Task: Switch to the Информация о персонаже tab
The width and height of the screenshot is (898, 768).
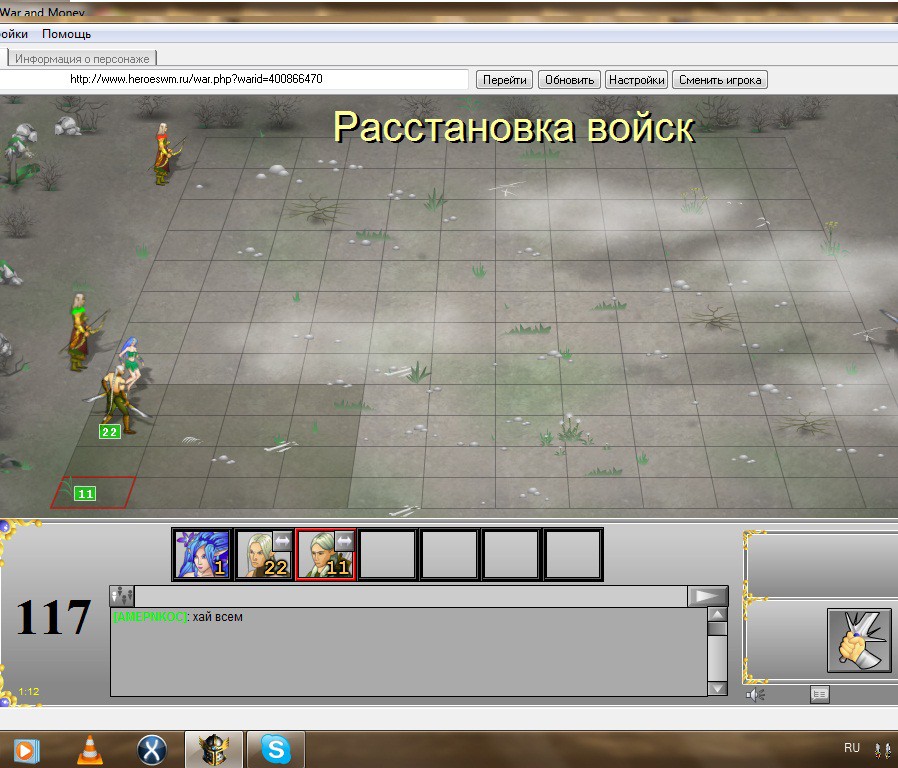Action: click(x=82, y=58)
